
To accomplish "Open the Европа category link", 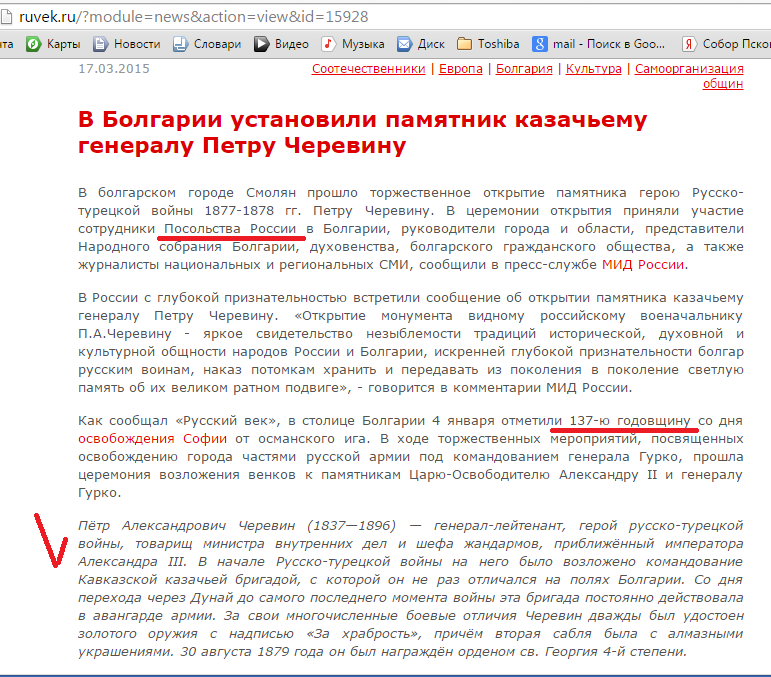I will click(x=461, y=69).
